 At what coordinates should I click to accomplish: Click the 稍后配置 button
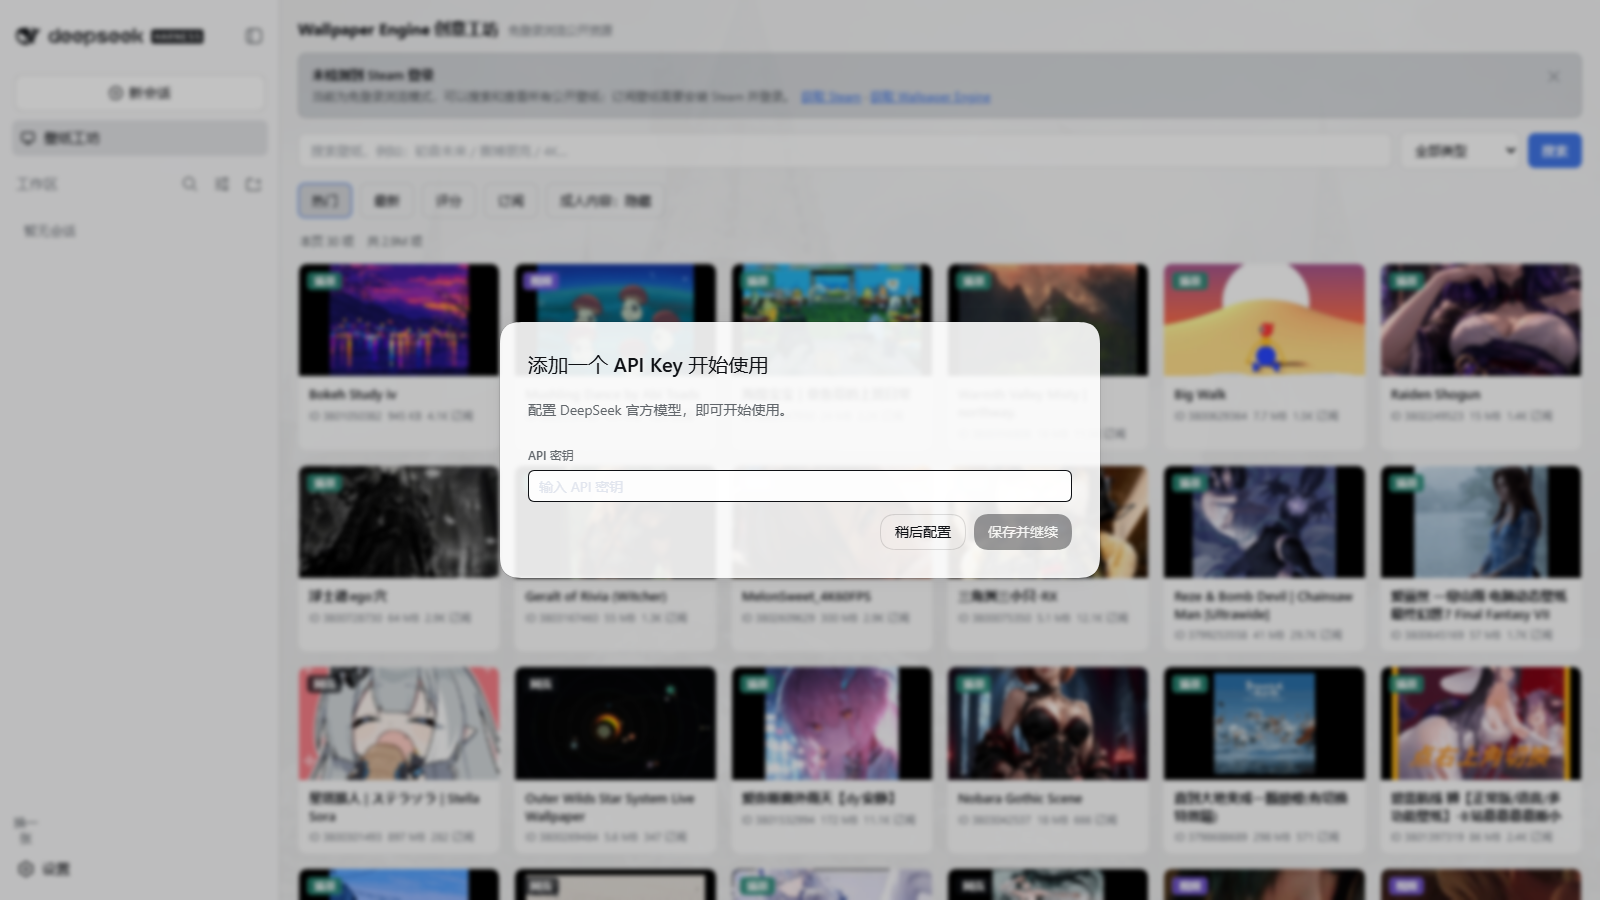922,532
